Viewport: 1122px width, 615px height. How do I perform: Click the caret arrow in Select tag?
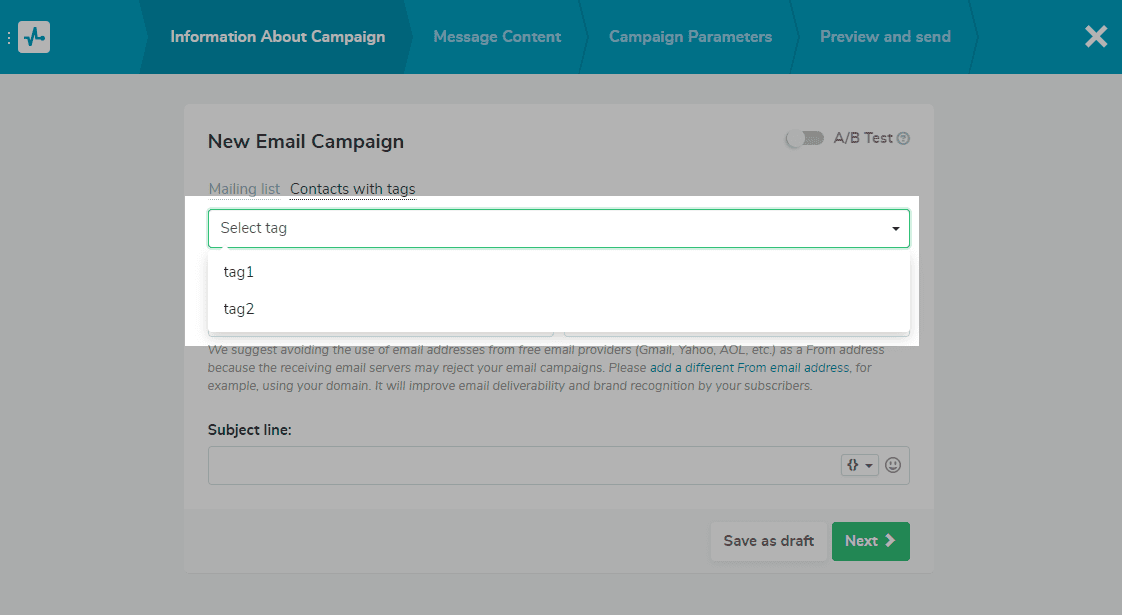coord(896,229)
